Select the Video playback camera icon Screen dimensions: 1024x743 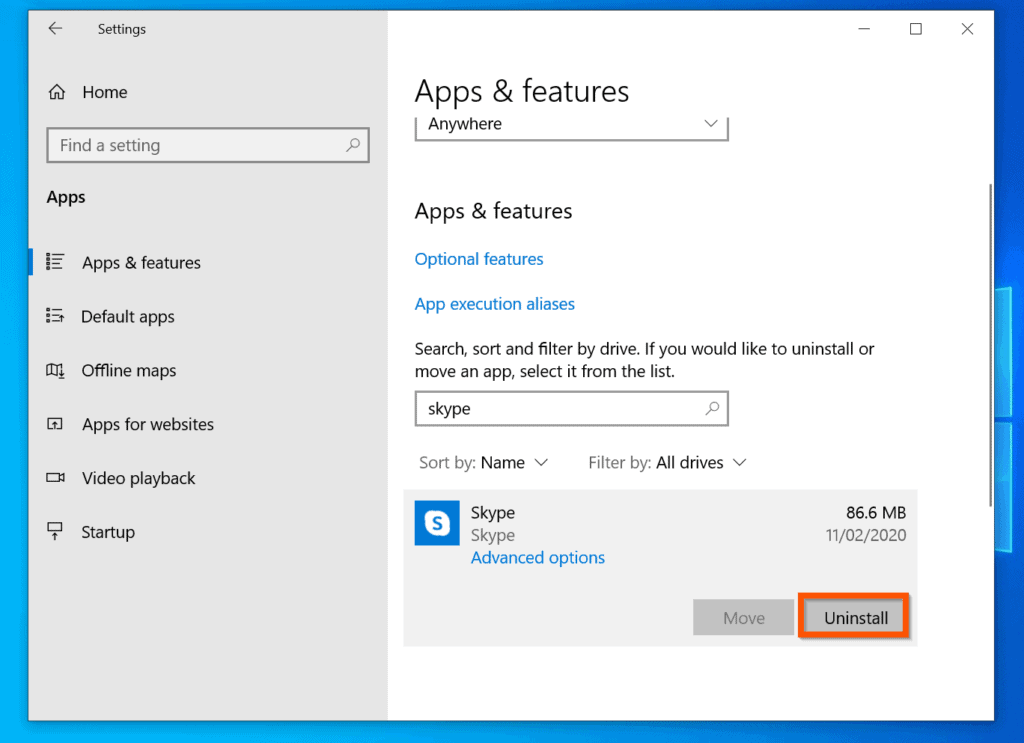56,477
